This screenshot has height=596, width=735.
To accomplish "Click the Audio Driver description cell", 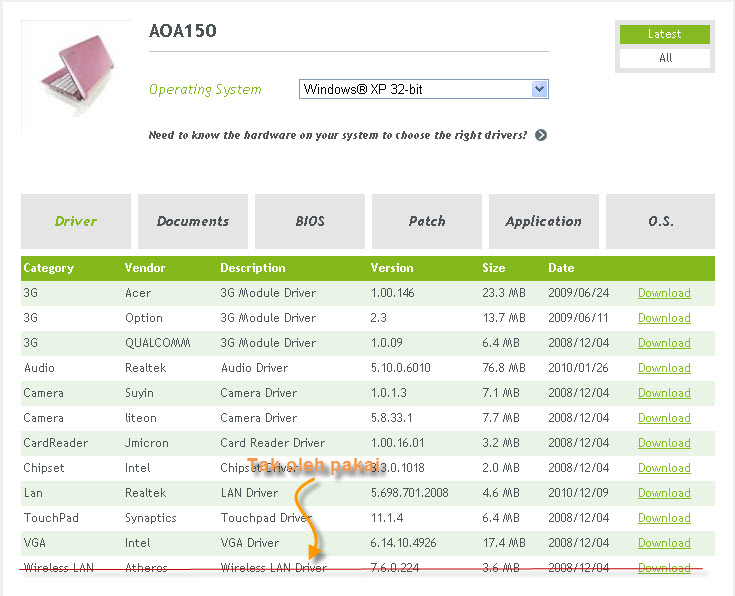I will [x=254, y=368].
